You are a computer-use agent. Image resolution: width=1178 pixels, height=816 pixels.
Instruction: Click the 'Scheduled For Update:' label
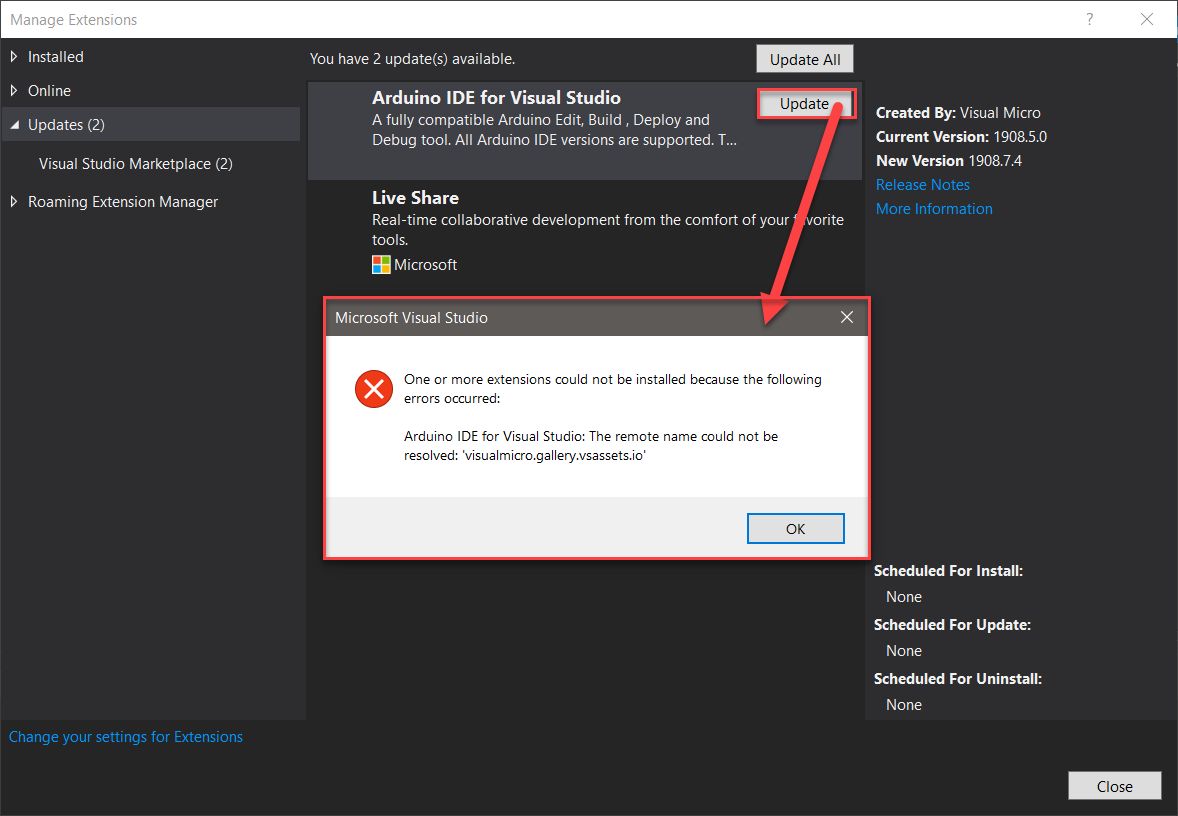(x=952, y=625)
